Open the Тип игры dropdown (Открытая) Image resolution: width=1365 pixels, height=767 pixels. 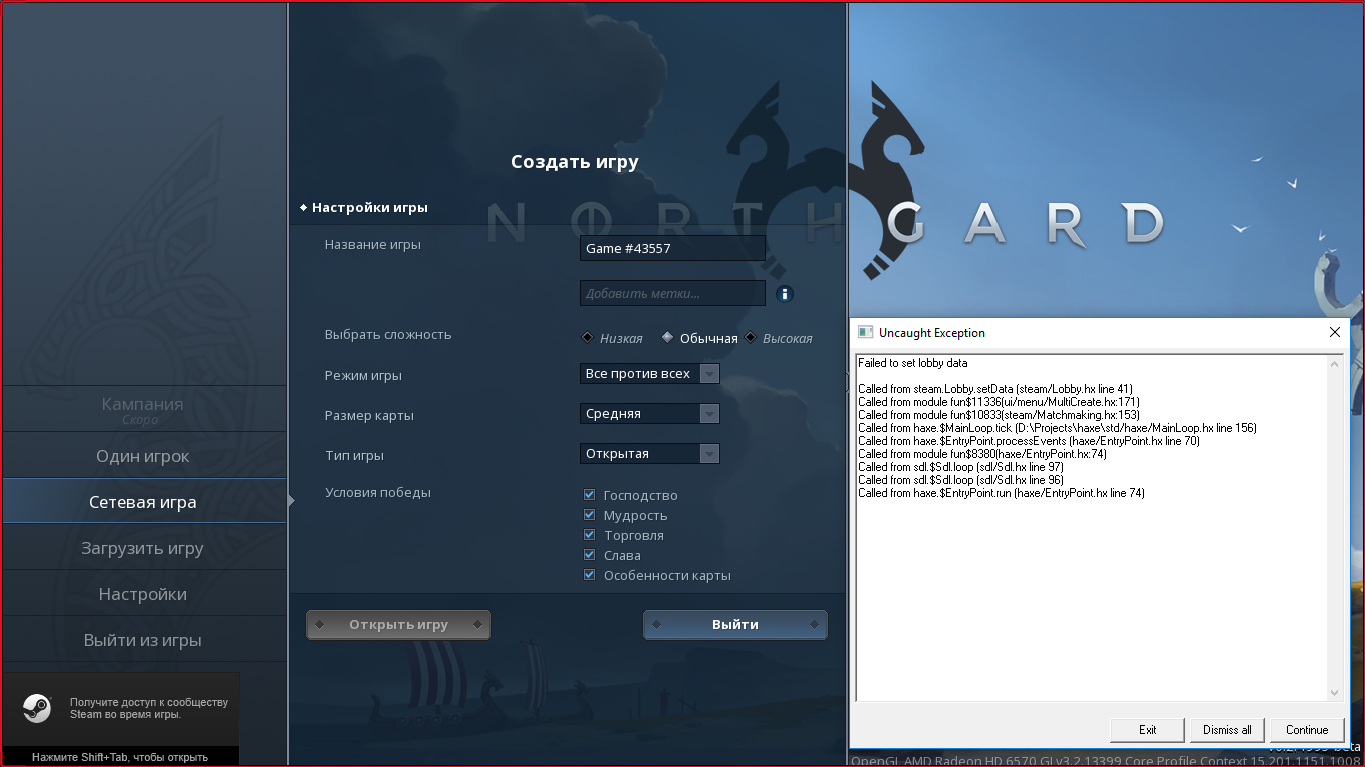tap(650, 454)
